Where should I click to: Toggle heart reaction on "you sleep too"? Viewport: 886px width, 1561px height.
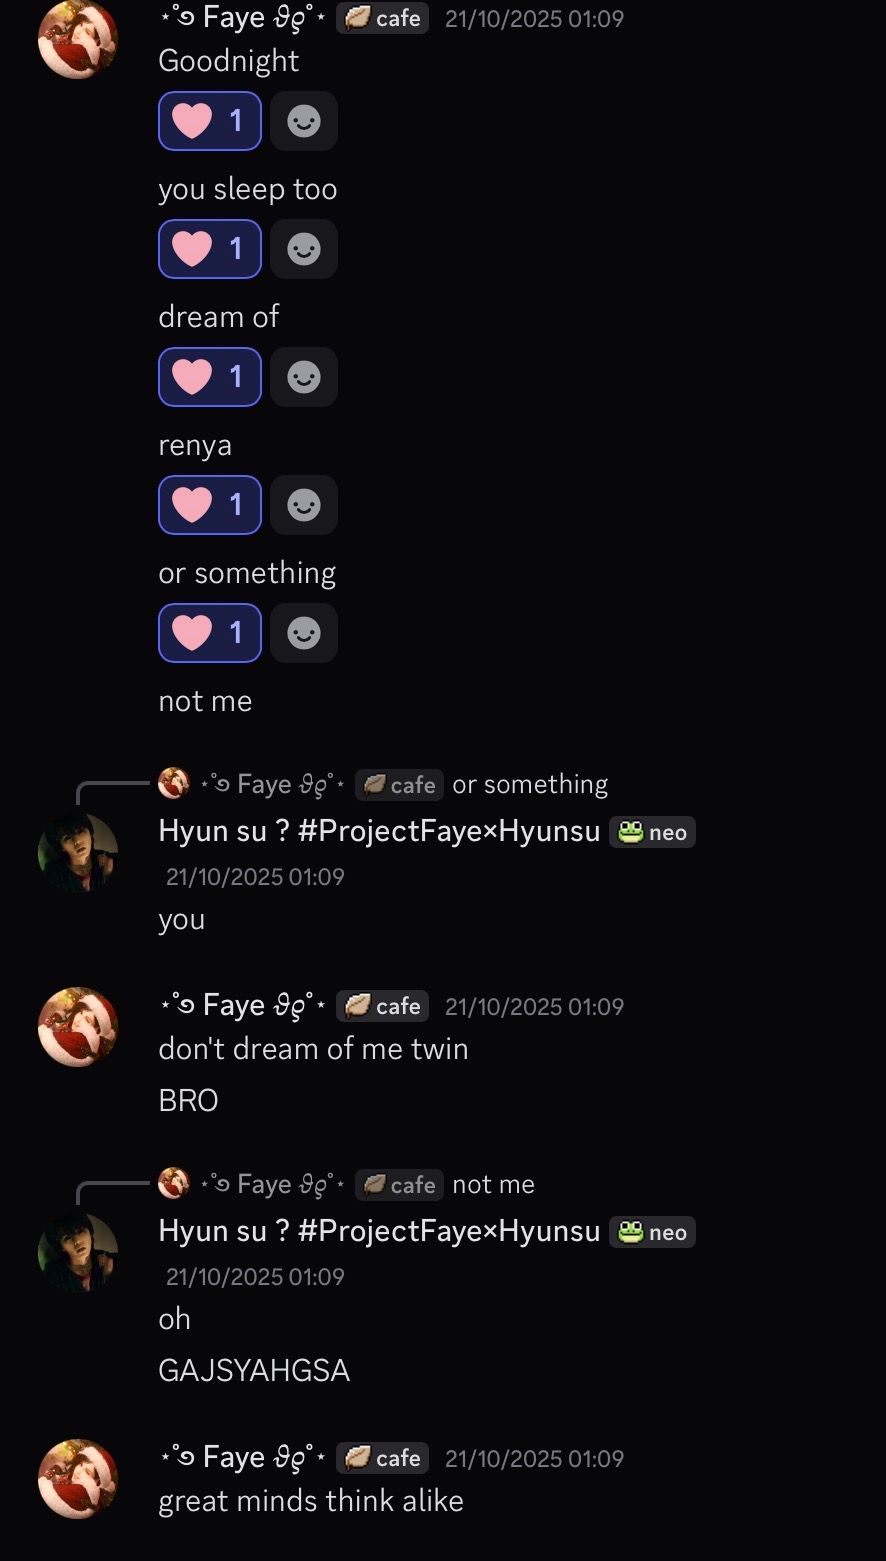pyautogui.click(x=210, y=249)
